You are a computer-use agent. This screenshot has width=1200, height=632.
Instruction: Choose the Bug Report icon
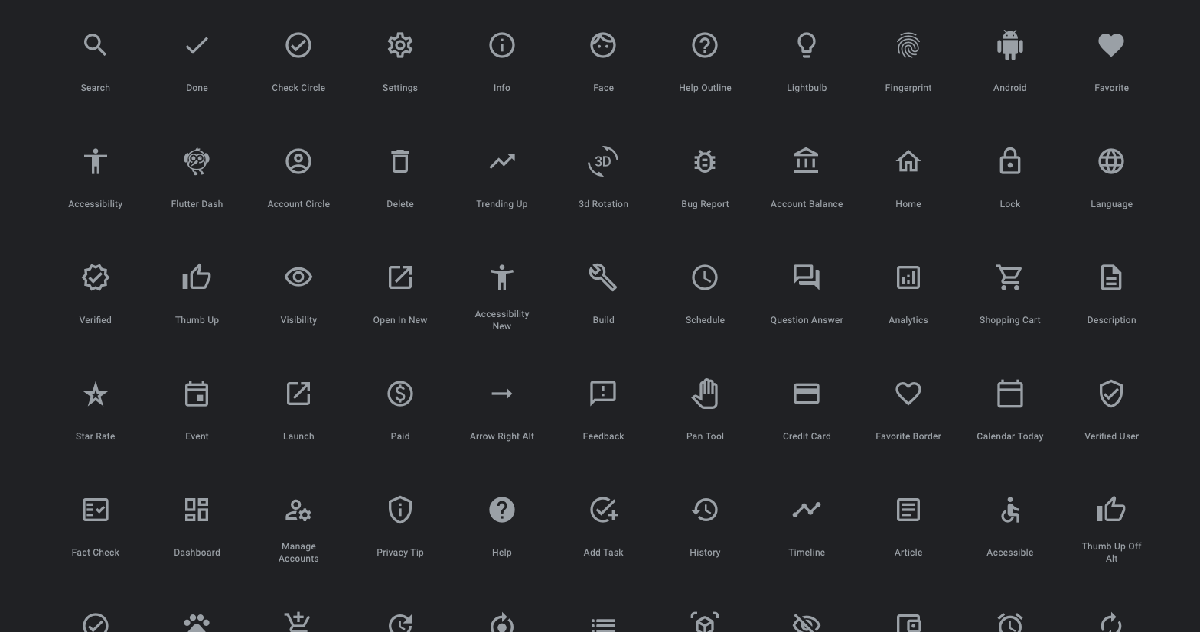coord(705,161)
